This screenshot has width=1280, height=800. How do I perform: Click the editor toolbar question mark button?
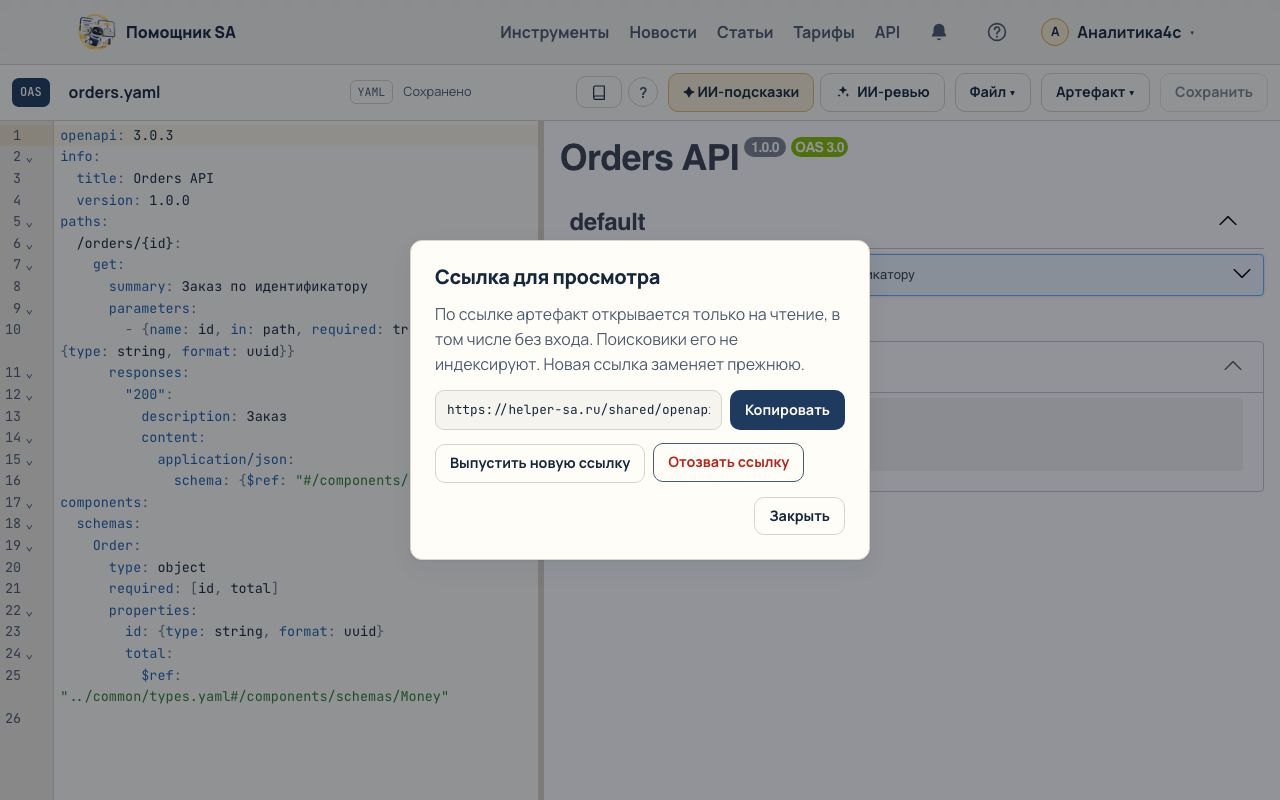(x=643, y=92)
